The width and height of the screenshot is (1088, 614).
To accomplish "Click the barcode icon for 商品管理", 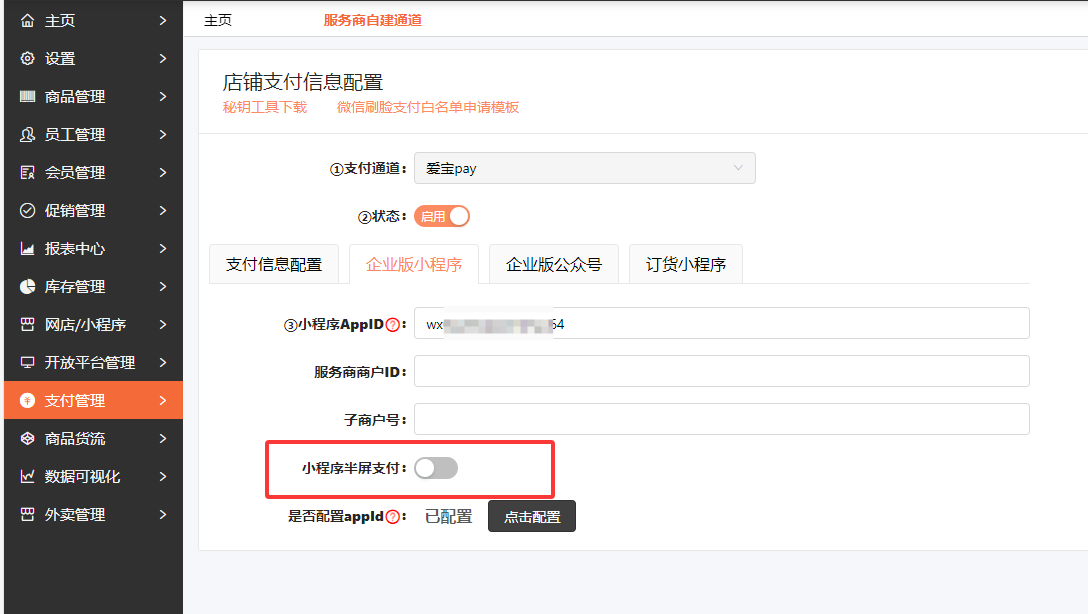I will (28, 97).
